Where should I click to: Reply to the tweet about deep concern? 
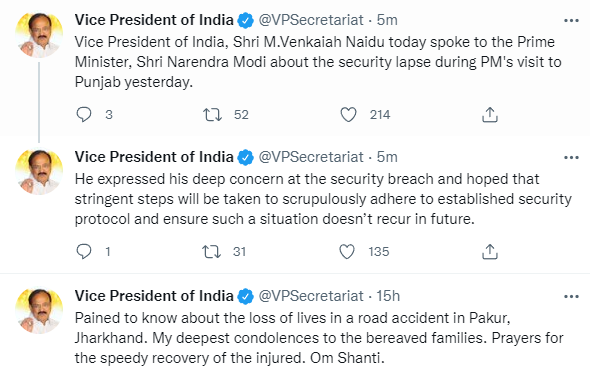point(84,251)
